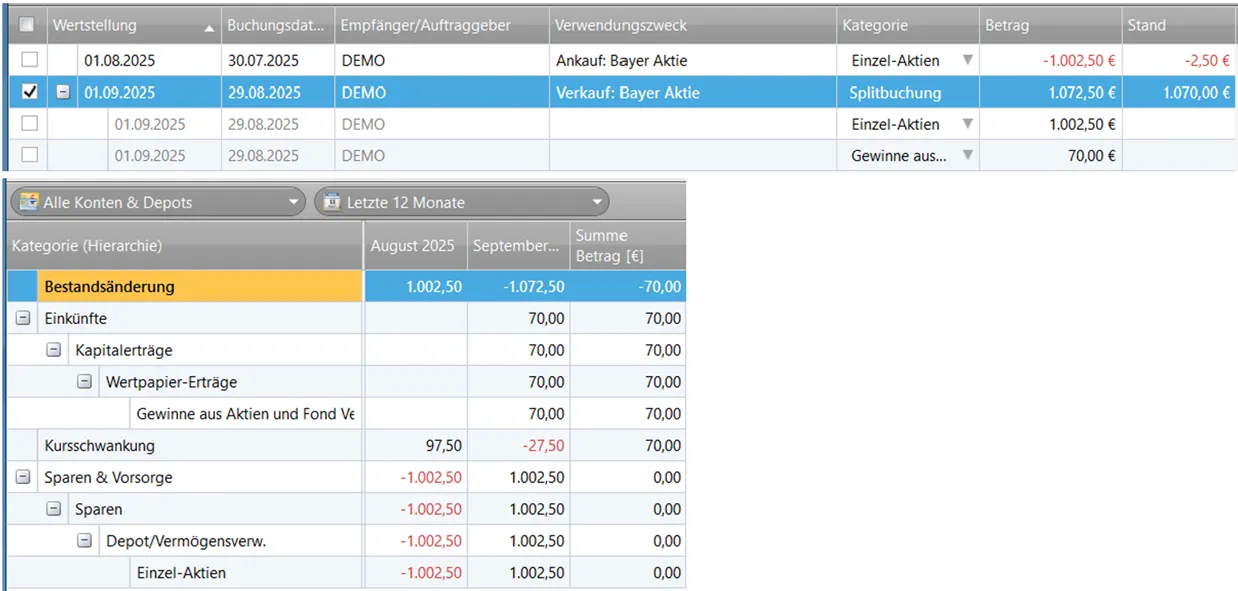Collapse the Wertpapier-Erträge tree node
Viewport: 1238px width, 591px height.
pos(85,382)
